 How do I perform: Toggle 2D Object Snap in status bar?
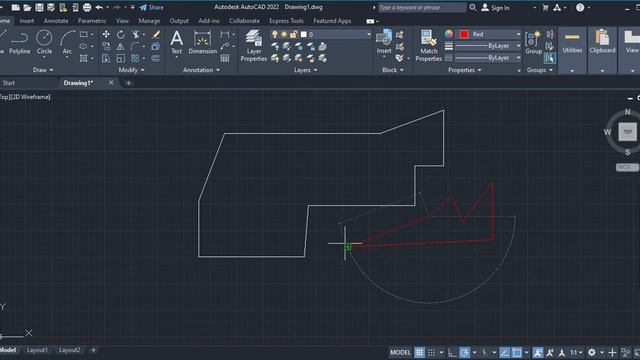517,352
